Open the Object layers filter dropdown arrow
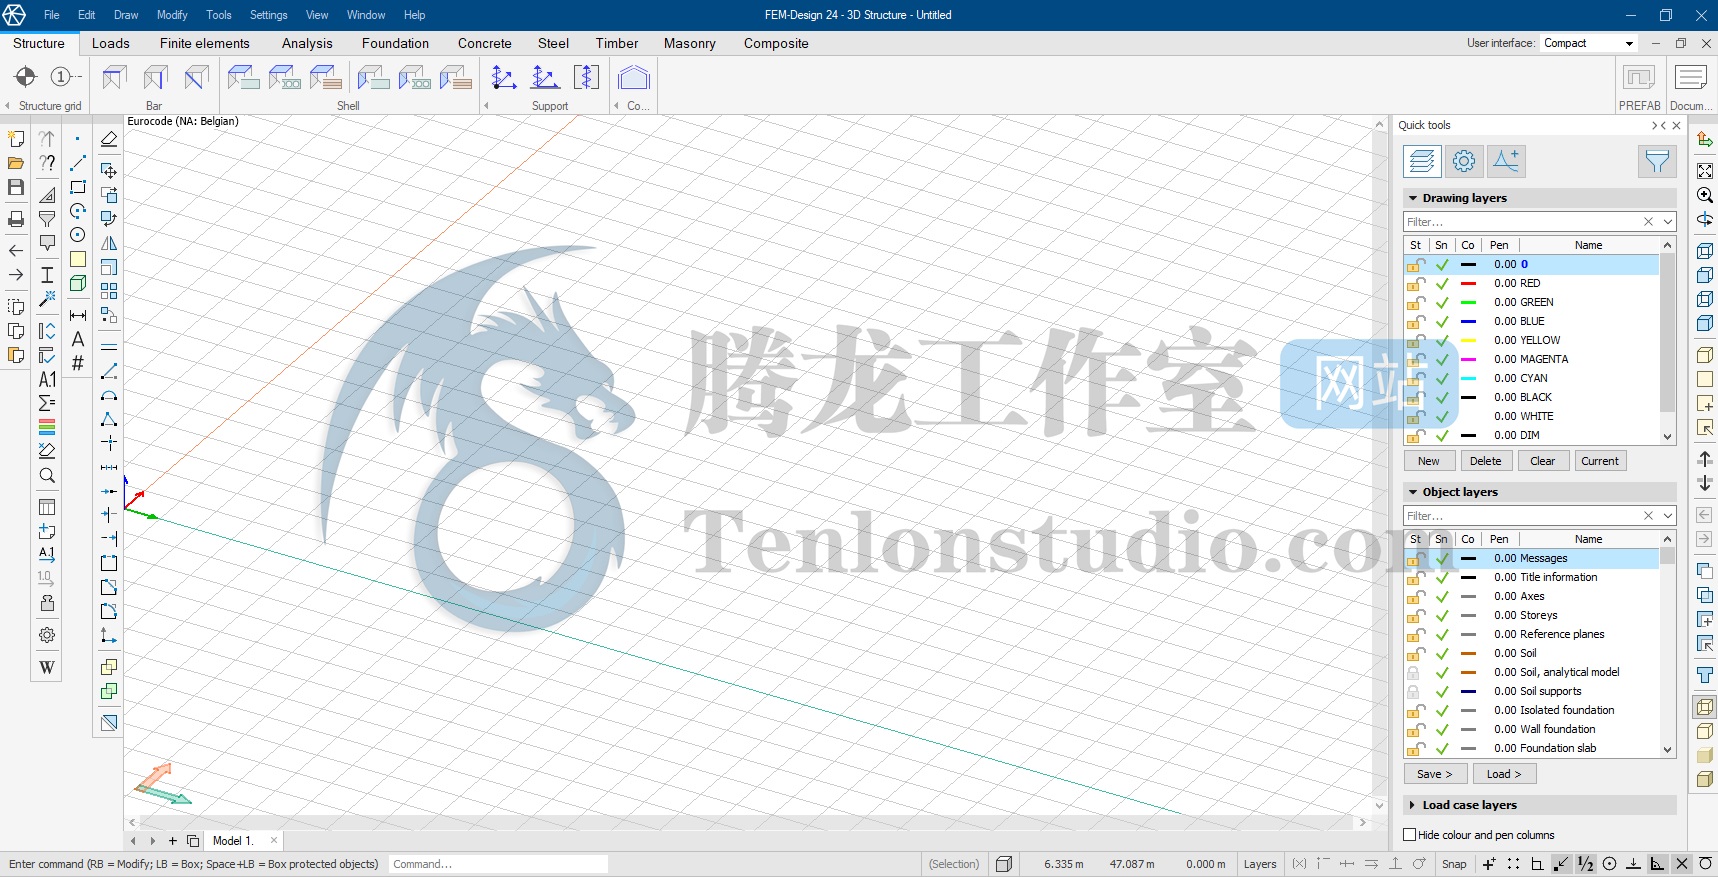The image size is (1718, 877). [x=1667, y=516]
